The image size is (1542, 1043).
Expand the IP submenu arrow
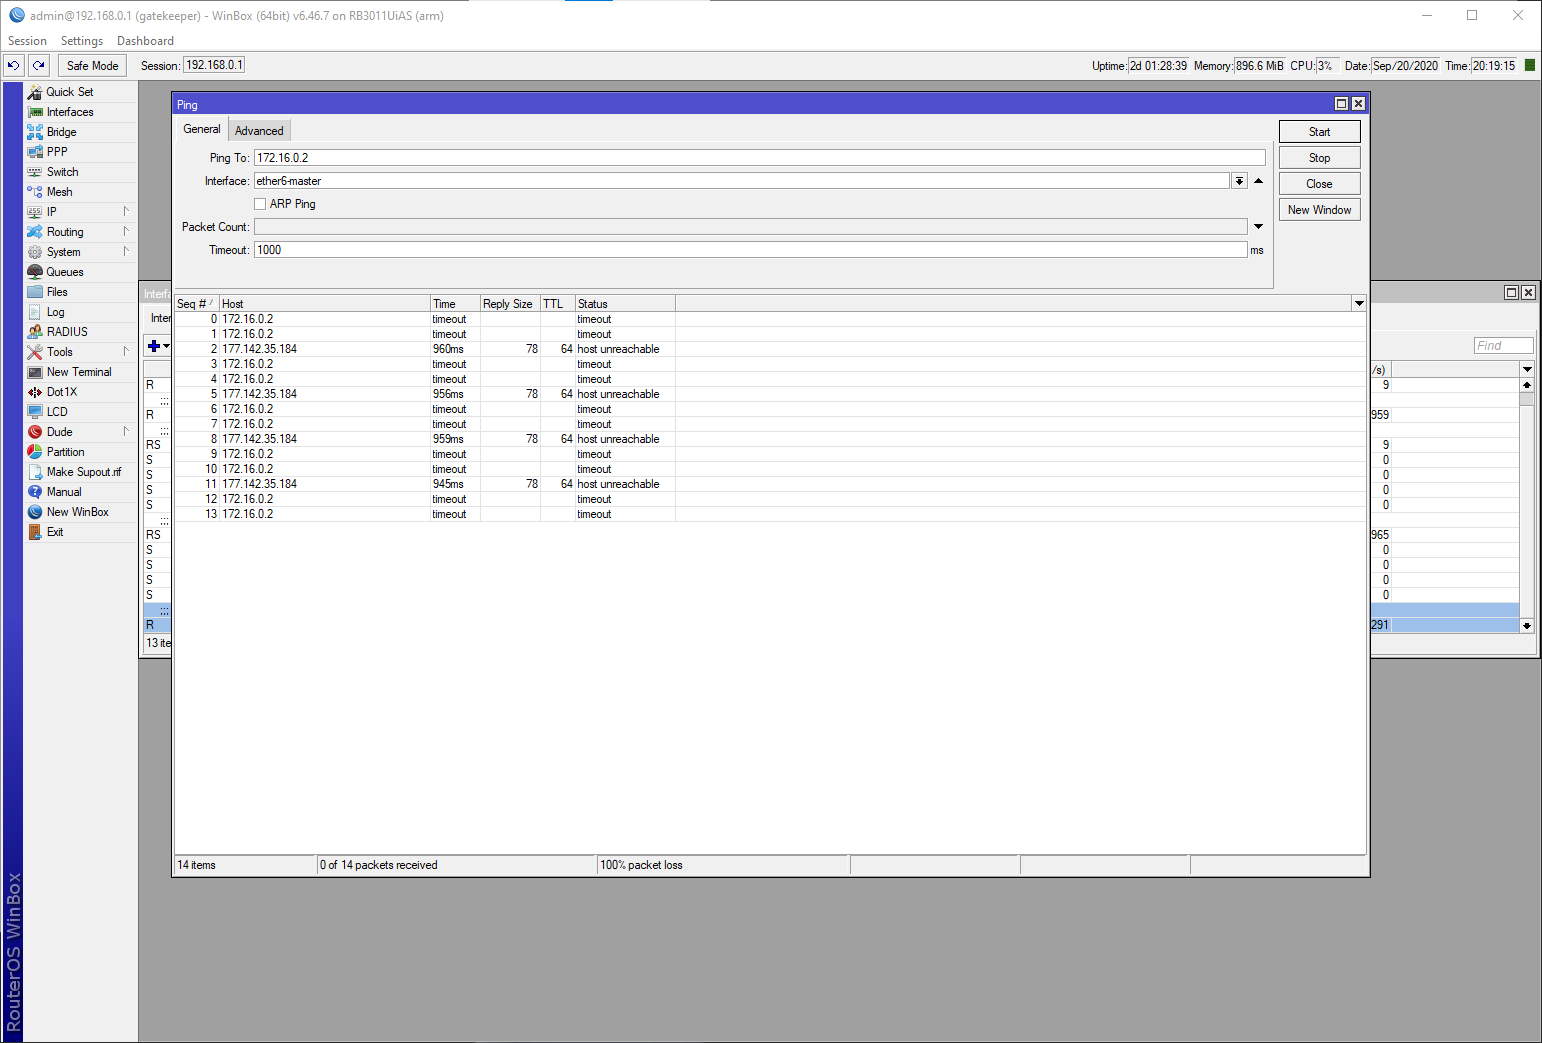pos(126,211)
